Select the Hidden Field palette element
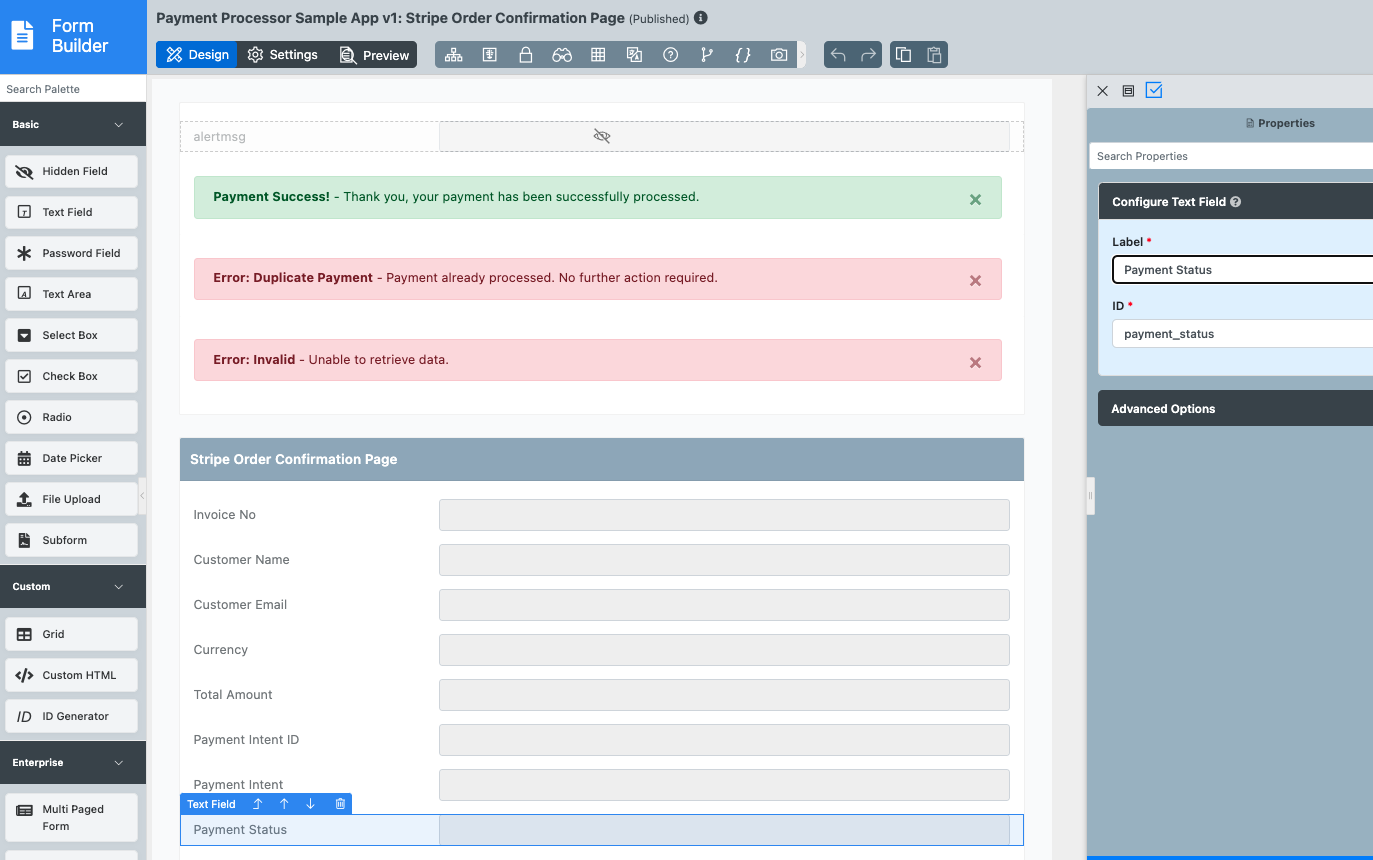 coord(72,171)
